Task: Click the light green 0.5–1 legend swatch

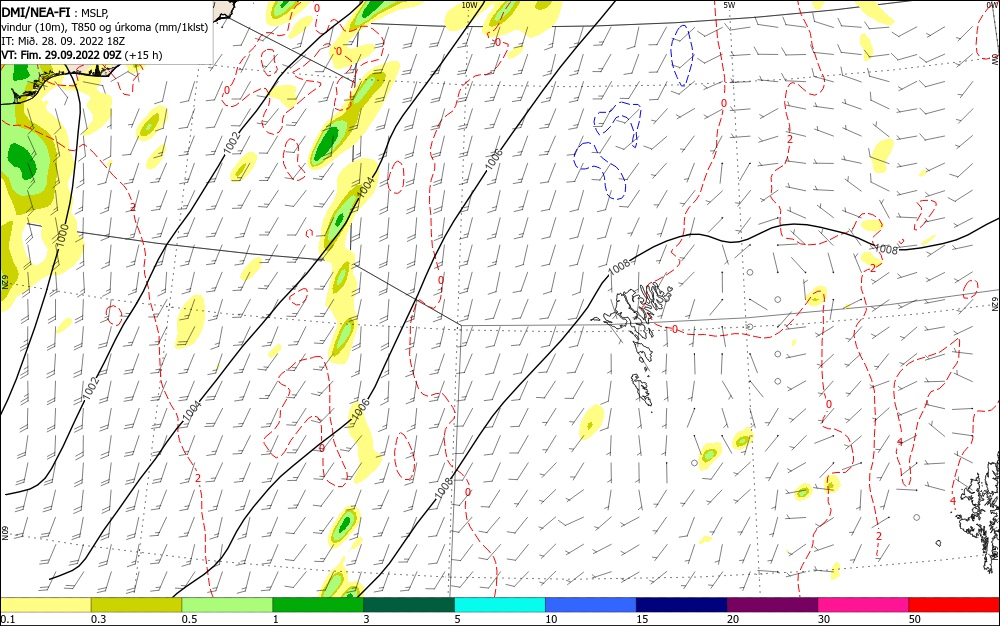Action: [227, 604]
